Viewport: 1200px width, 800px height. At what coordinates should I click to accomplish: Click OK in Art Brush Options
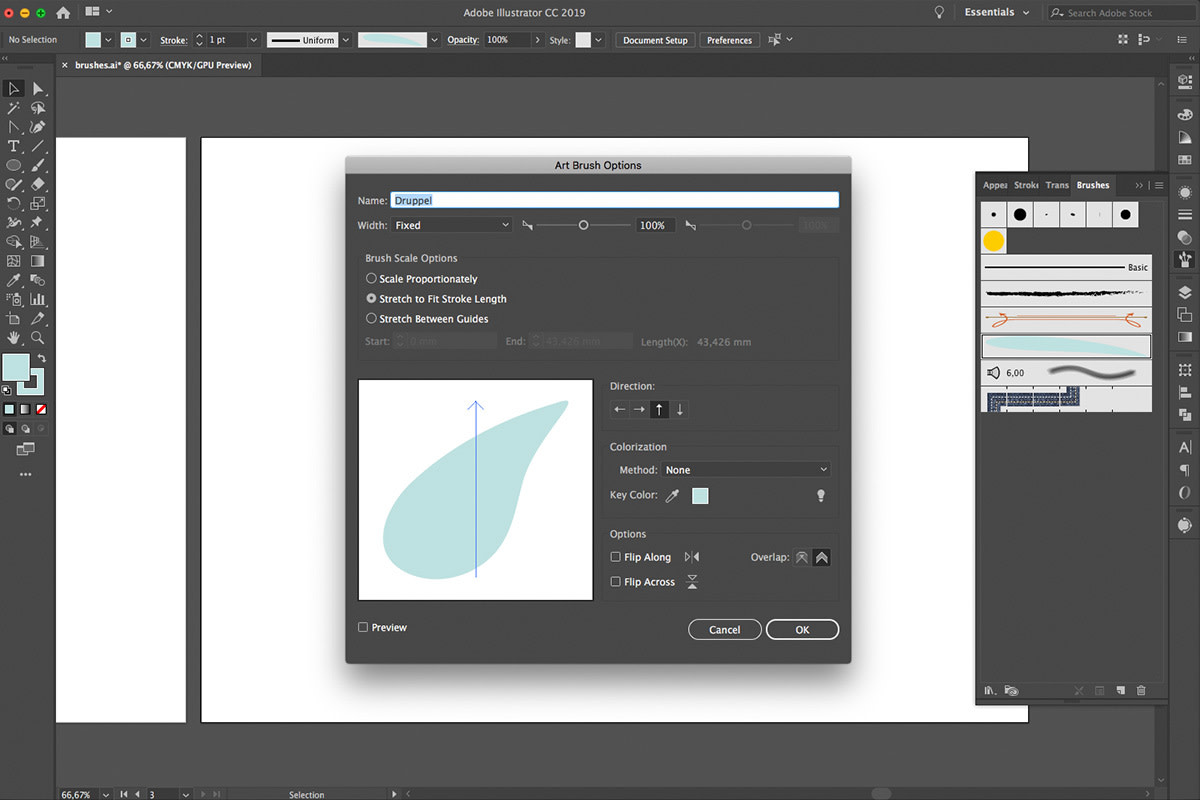tap(802, 630)
